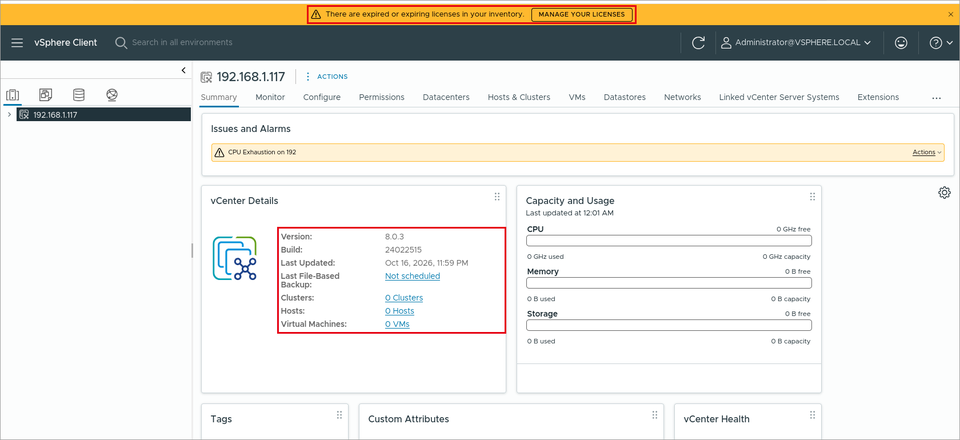Image resolution: width=960 pixels, height=440 pixels.
Task: Expand the 192.168.1.117 tree node
Action: click(9, 114)
